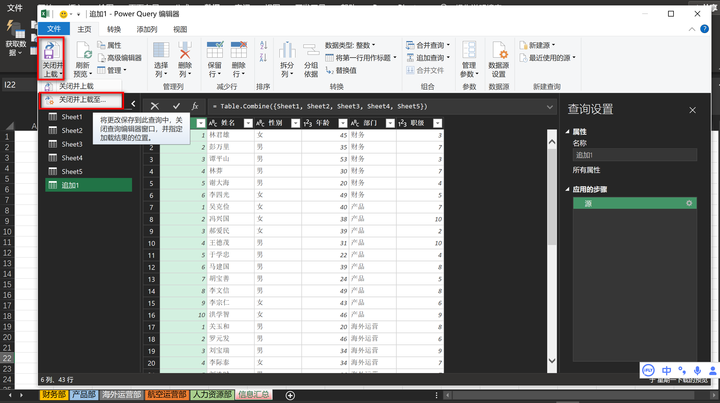The height and width of the screenshot is (403, 720).
Task: Click the query Name field 追加1
Action: 635,155
